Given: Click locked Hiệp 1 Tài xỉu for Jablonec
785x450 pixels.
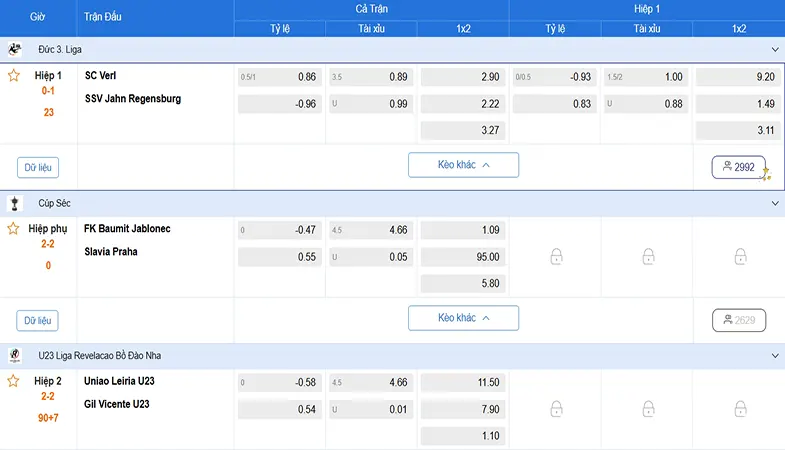Looking at the screenshot, I should point(648,256).
